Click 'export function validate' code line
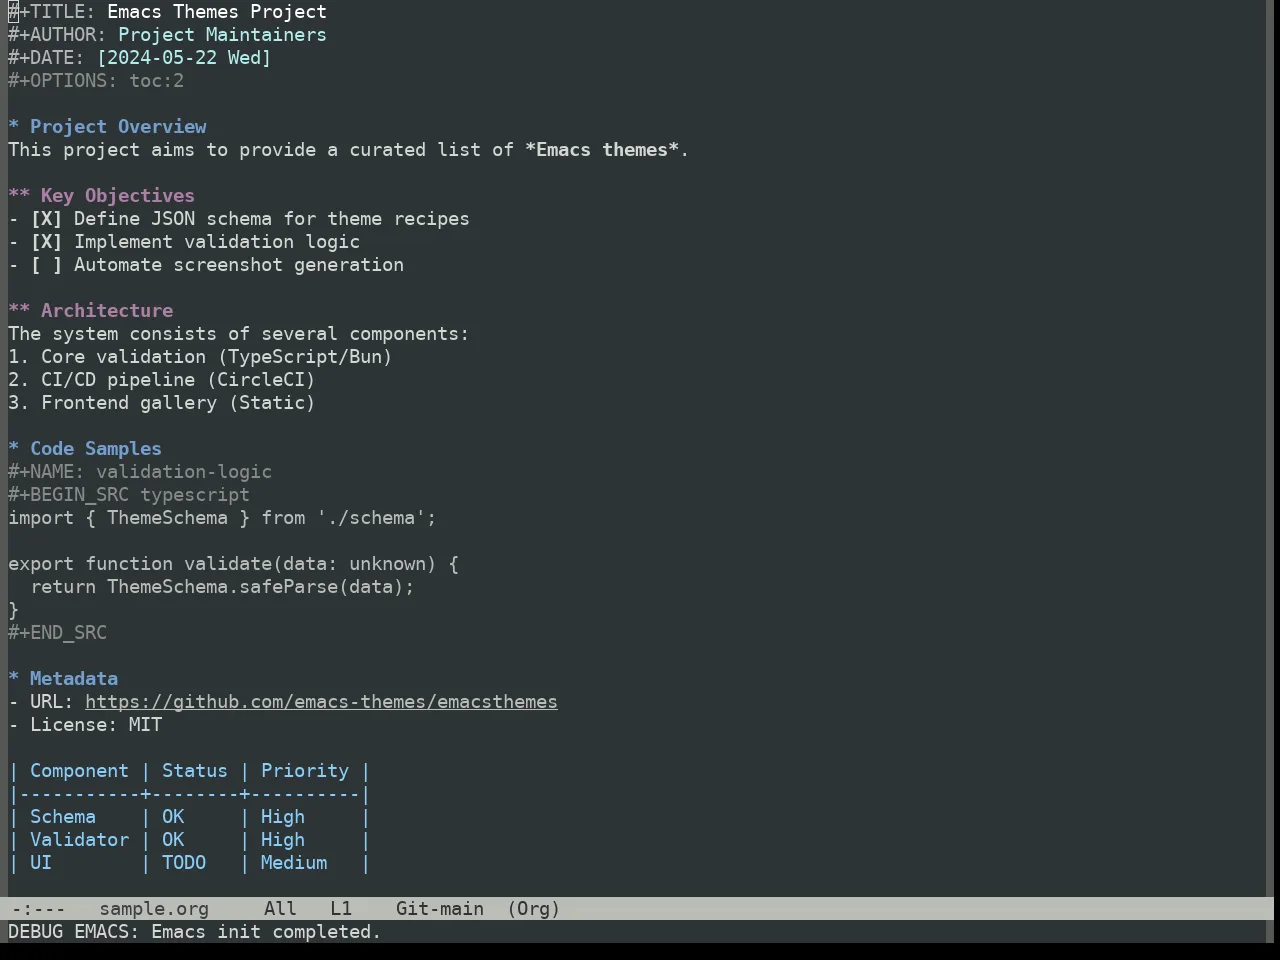 [233, 564]
